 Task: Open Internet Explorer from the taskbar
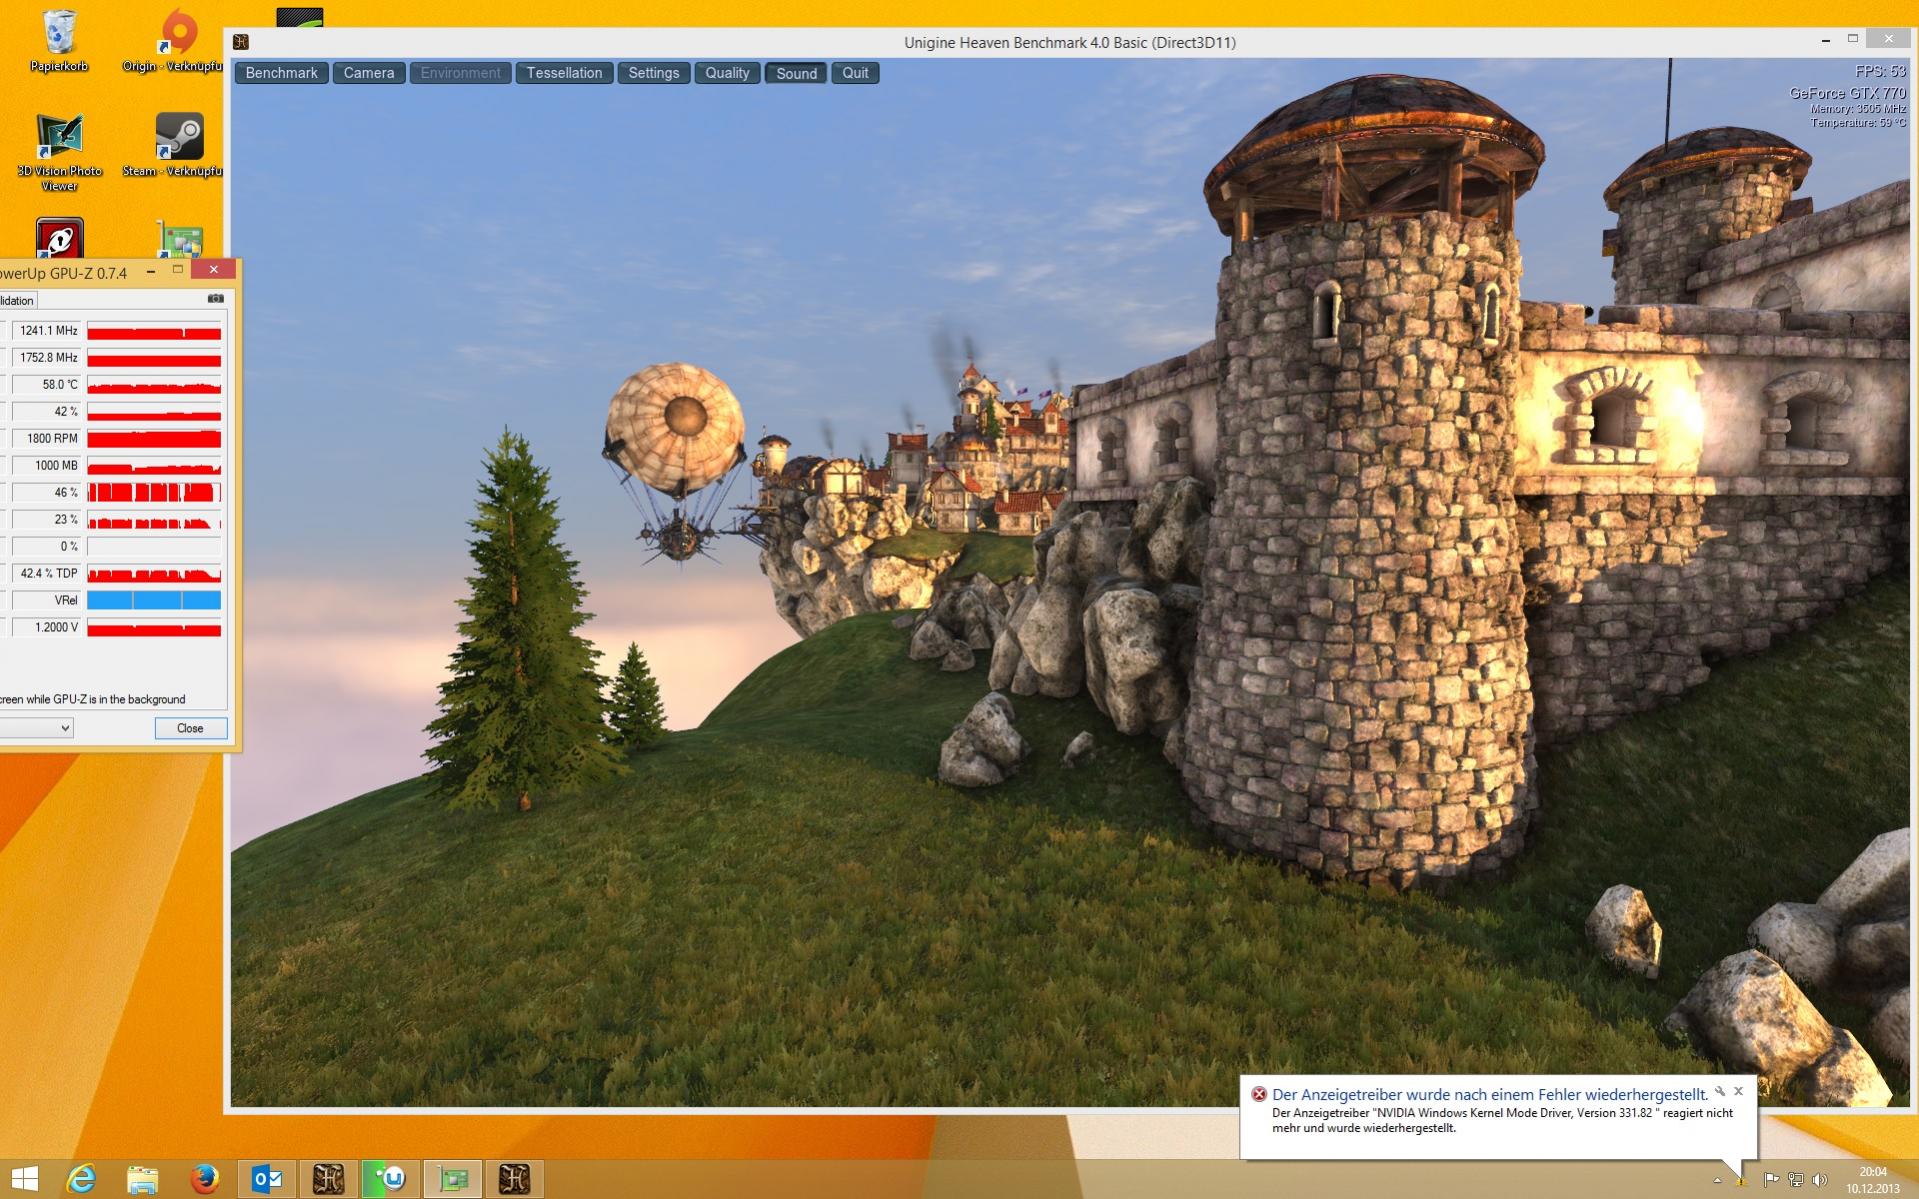(x=80, y=1179)
